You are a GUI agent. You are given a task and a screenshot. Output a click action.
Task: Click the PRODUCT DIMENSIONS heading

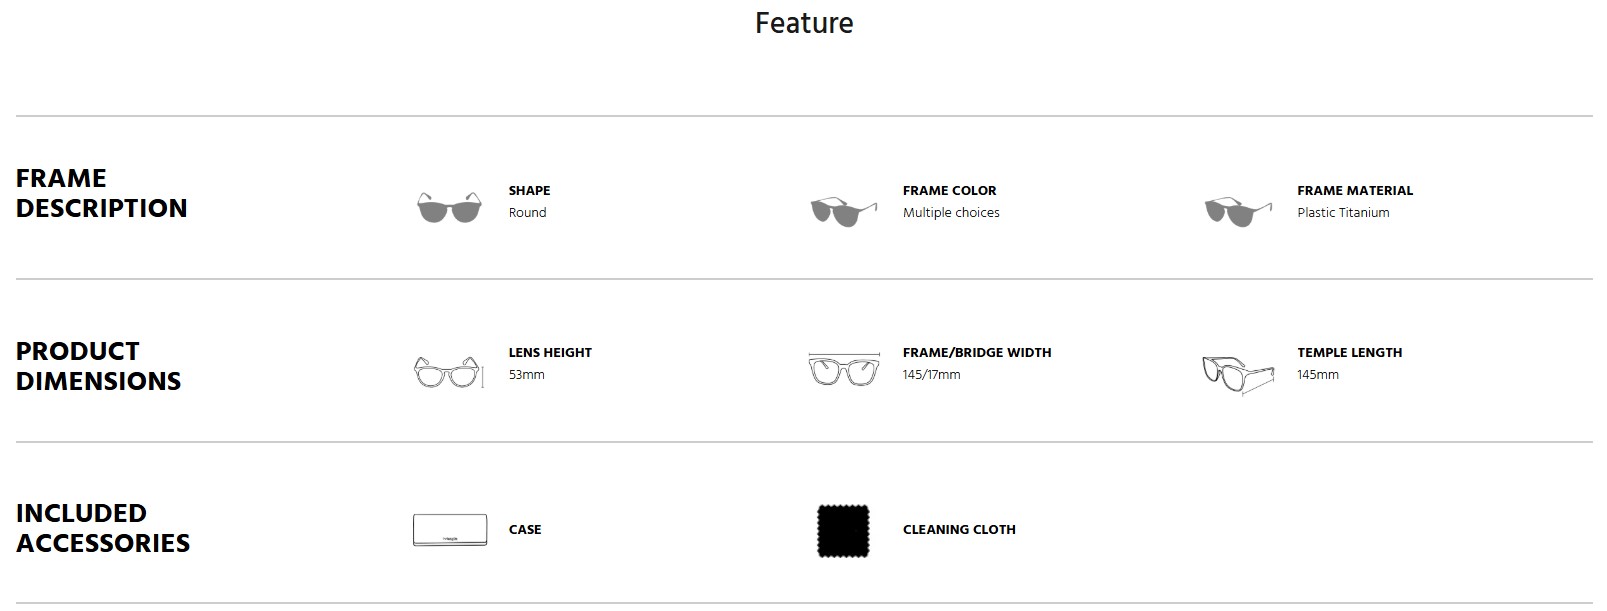98,366
